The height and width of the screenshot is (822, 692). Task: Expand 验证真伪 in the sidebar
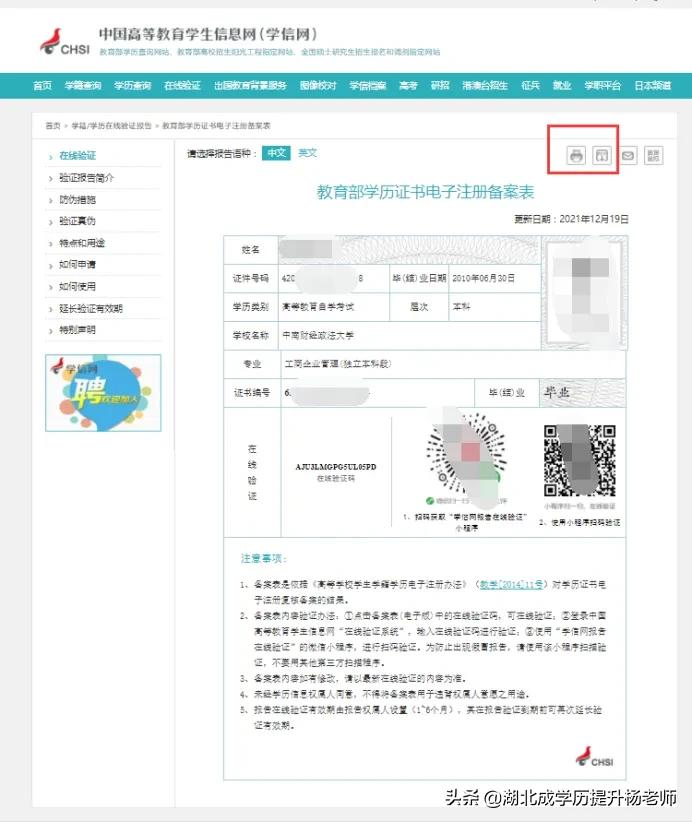pos(77,221)
